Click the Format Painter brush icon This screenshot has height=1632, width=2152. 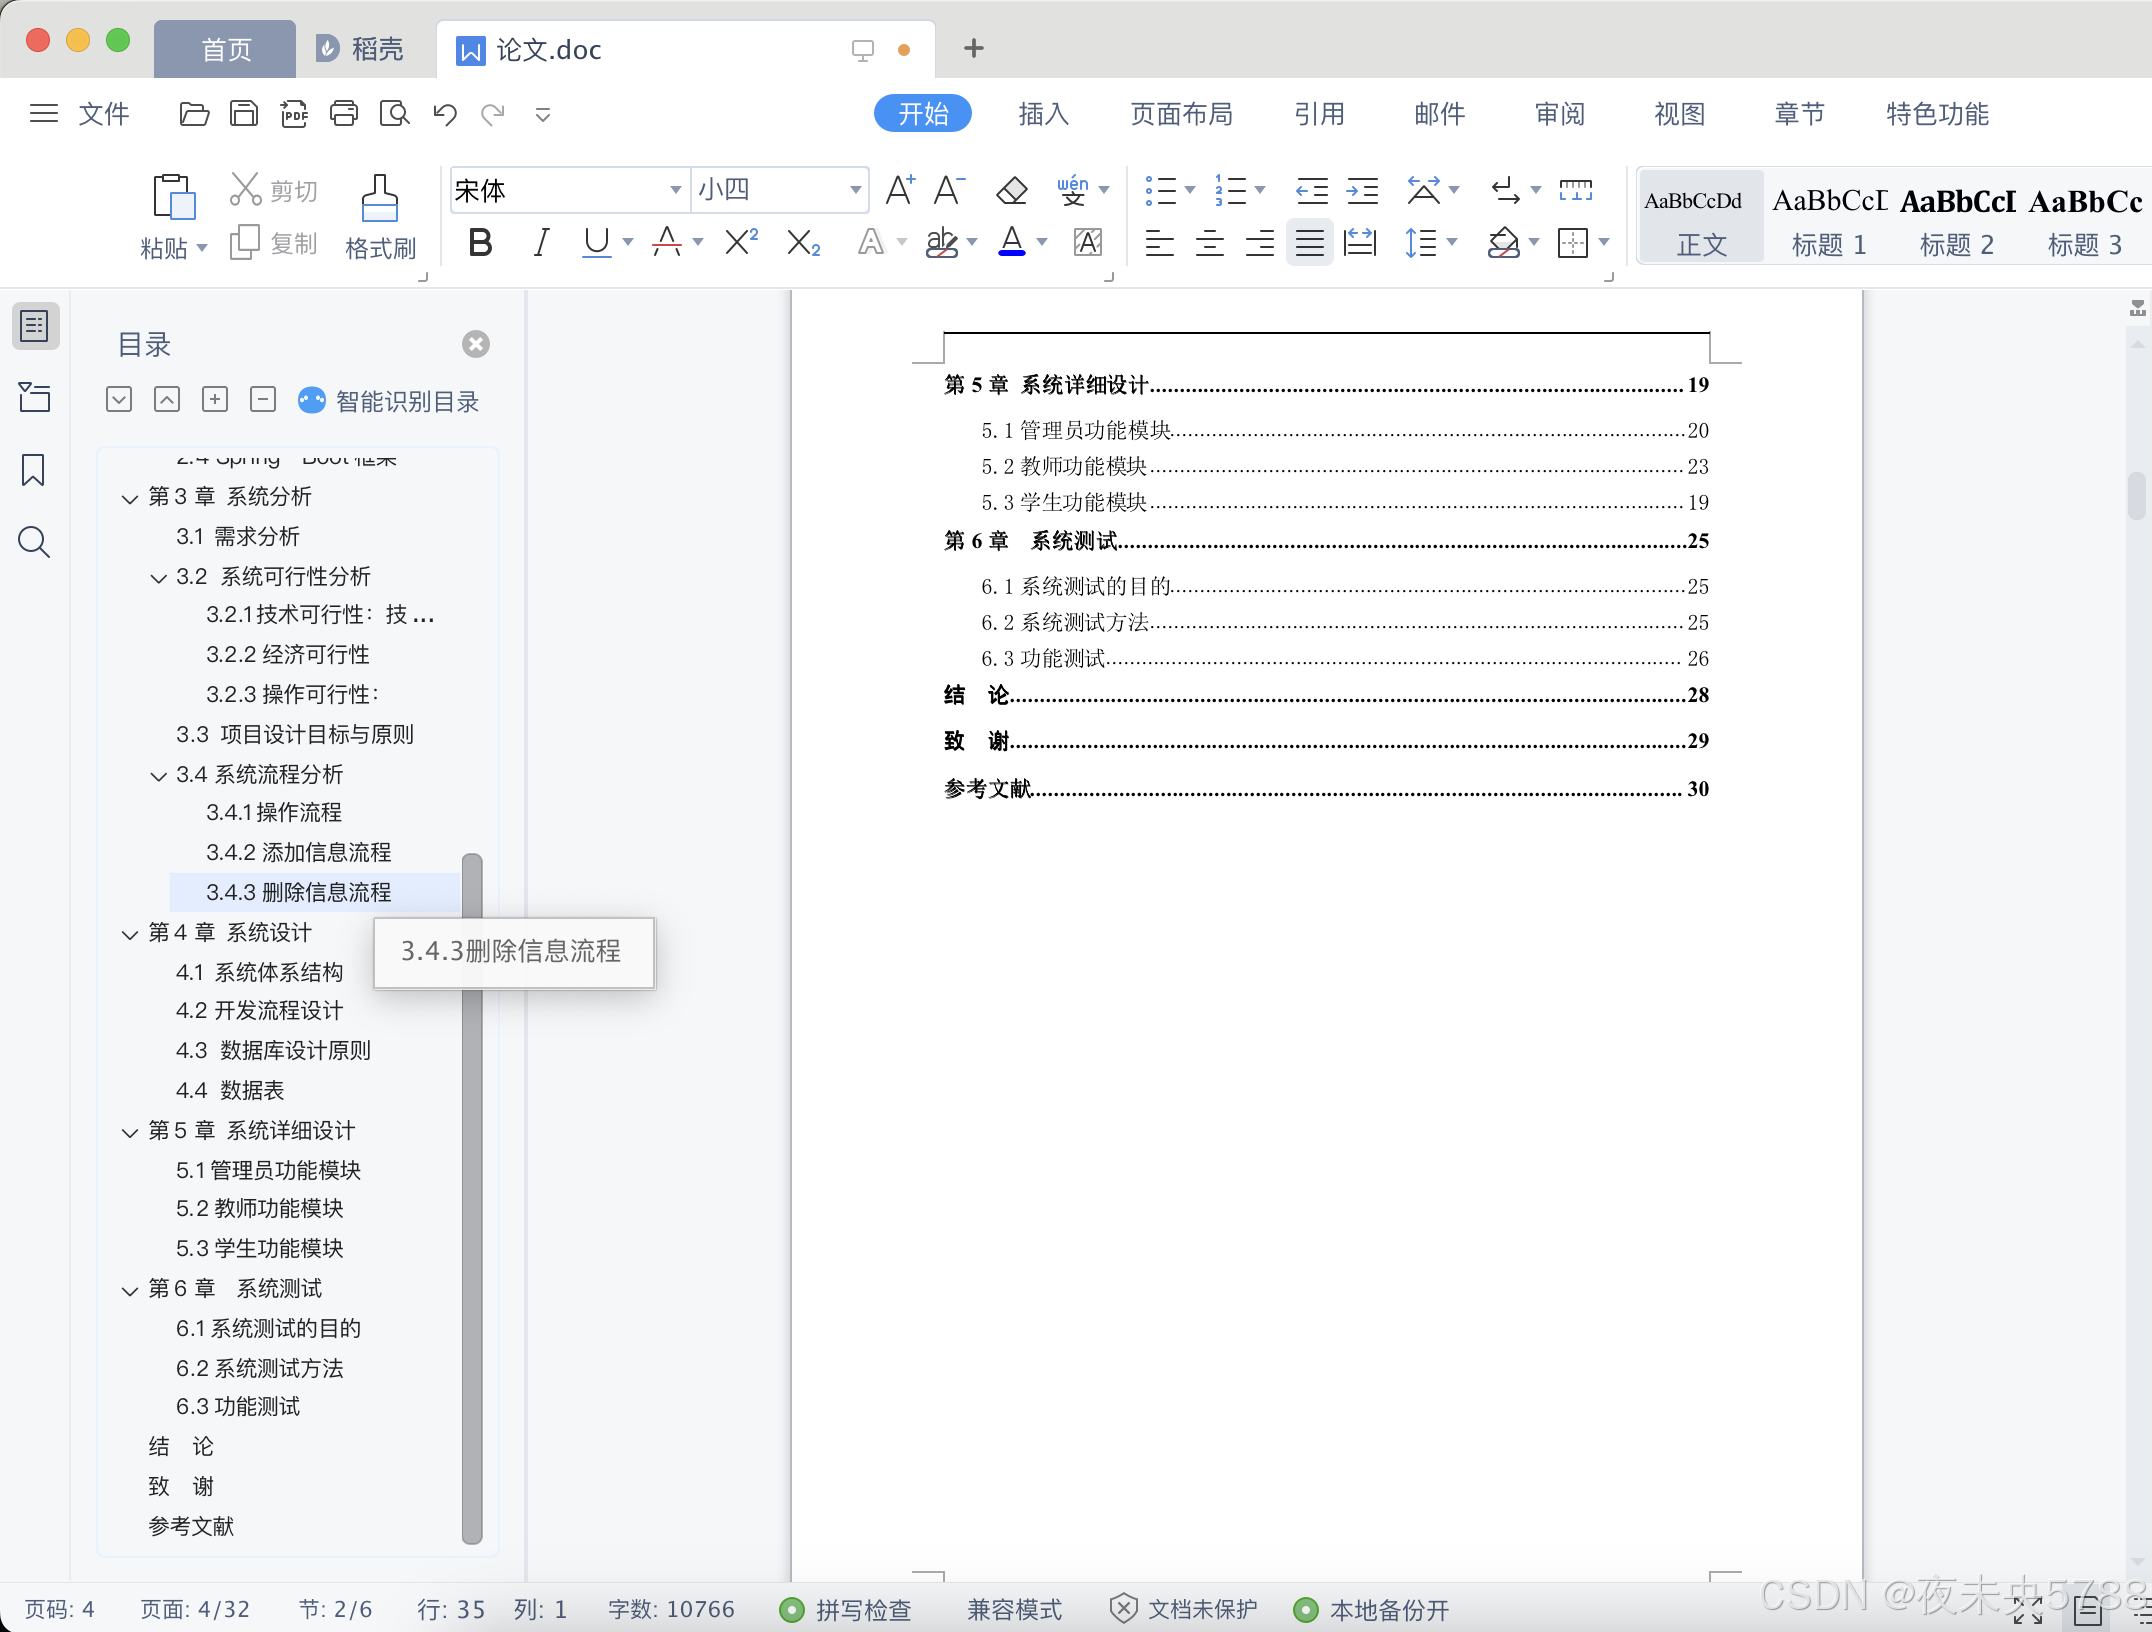click(x=380, y=198)
